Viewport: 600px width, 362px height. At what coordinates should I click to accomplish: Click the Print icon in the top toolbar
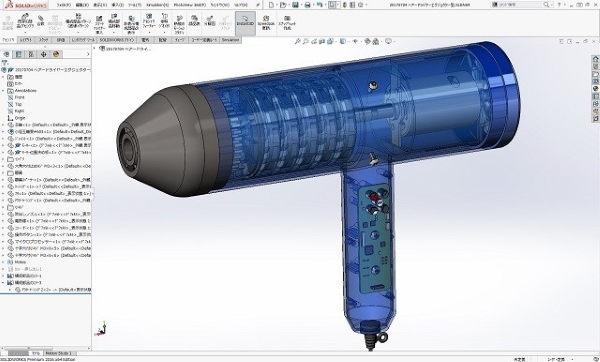click(307, 5)
